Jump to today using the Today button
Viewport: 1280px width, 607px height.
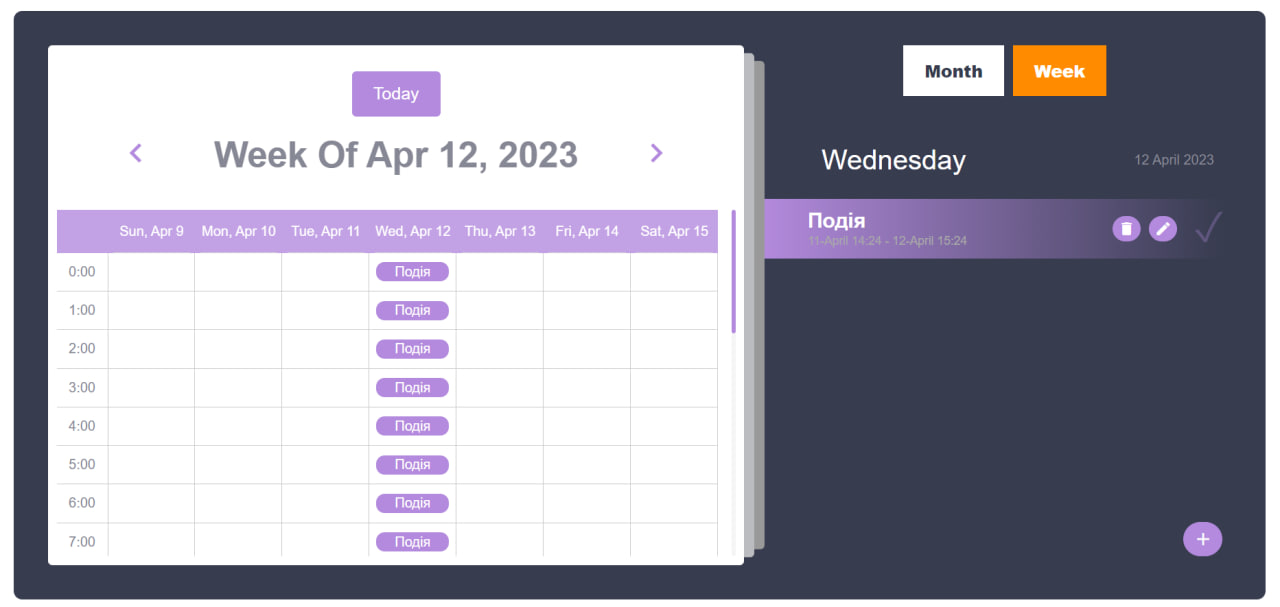pos(396,93)
